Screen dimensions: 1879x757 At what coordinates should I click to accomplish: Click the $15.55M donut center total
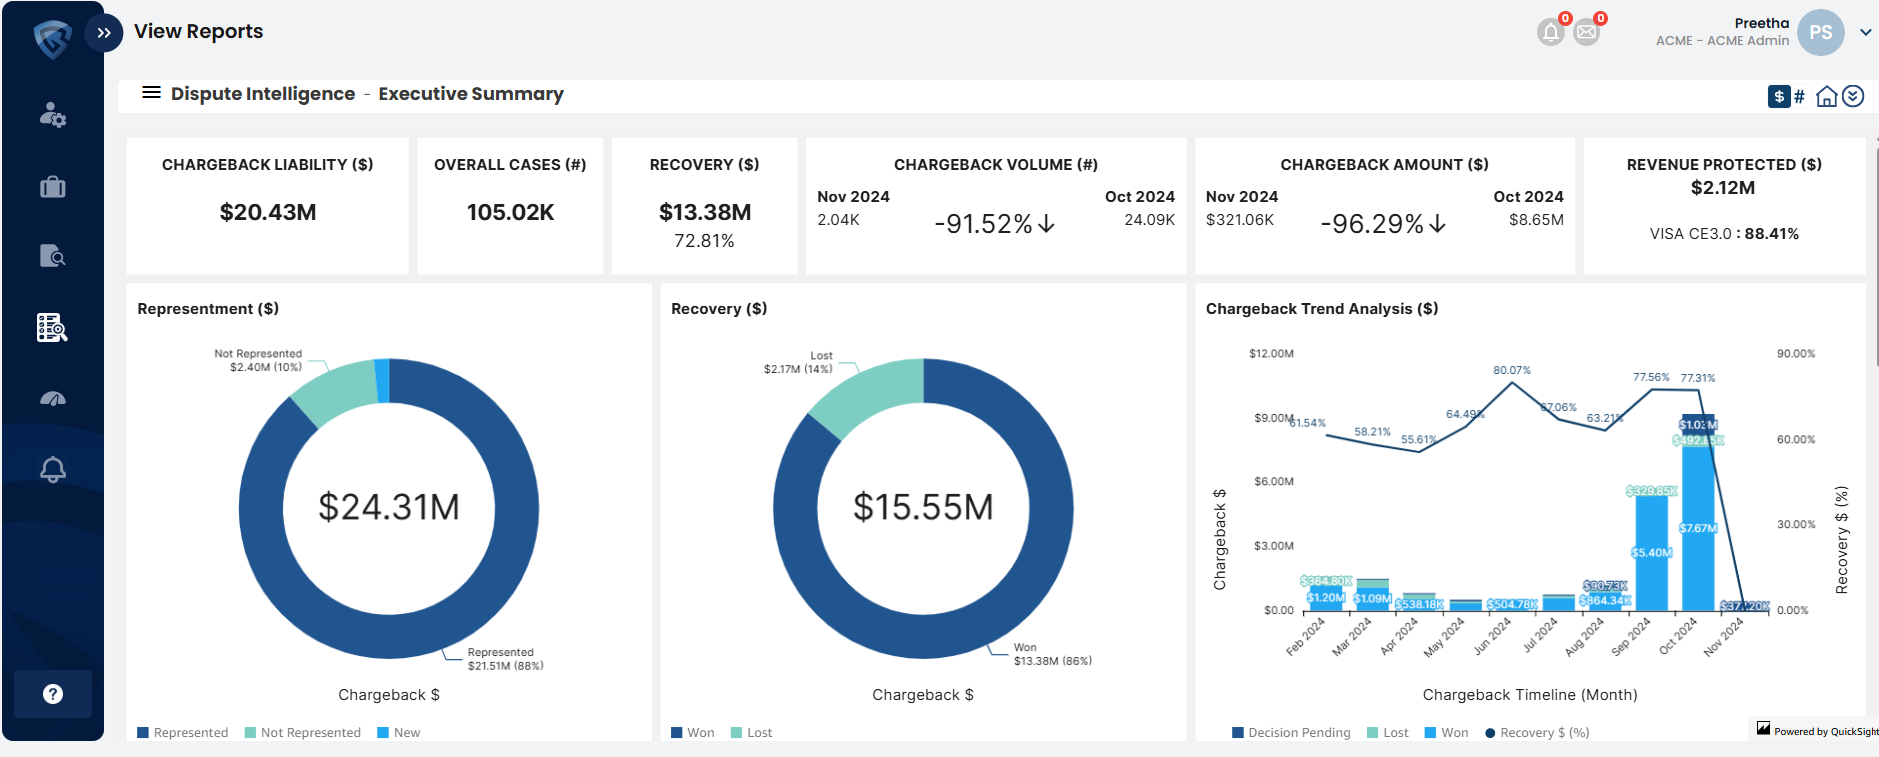[x=923, y=507]
